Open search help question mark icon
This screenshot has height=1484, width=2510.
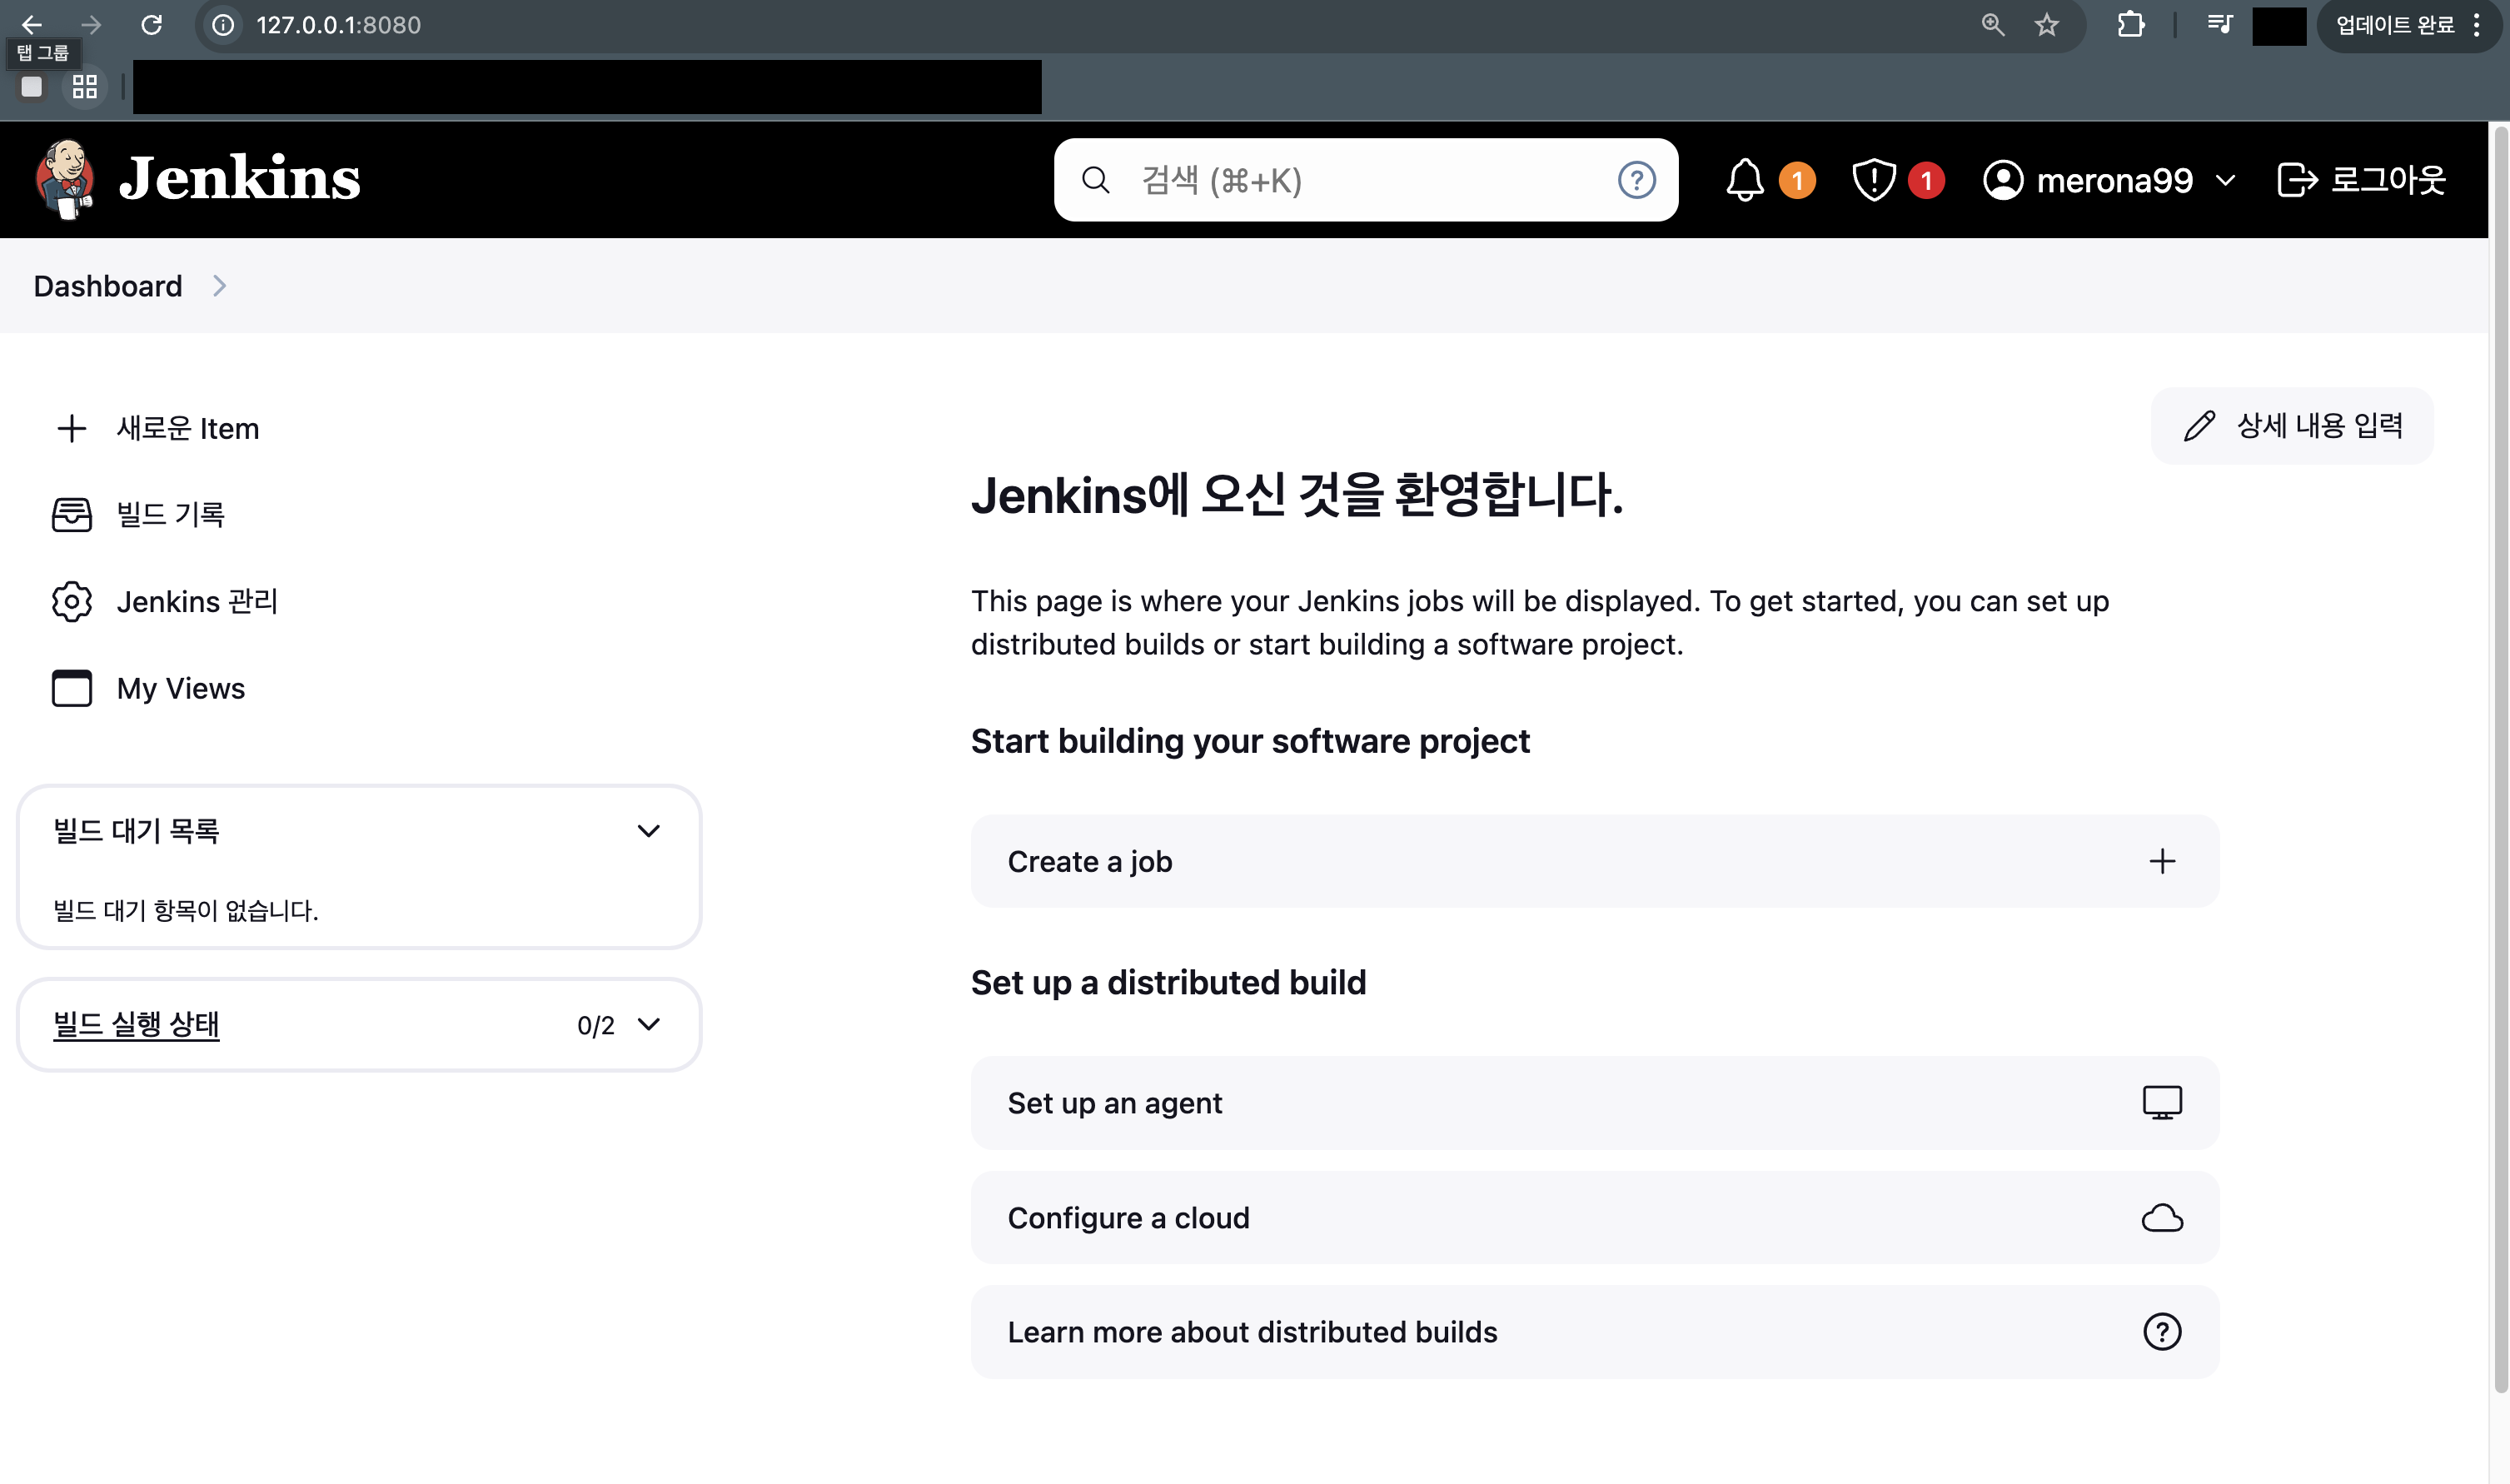click(x=1636, y=180)
